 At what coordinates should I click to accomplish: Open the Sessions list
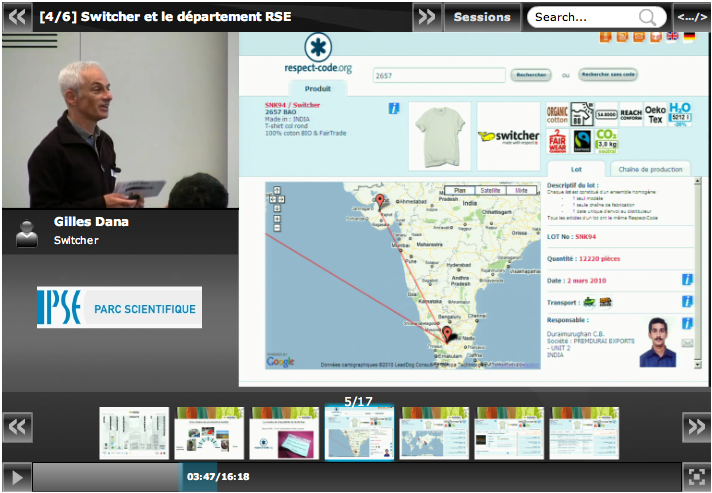pos(482,17)
